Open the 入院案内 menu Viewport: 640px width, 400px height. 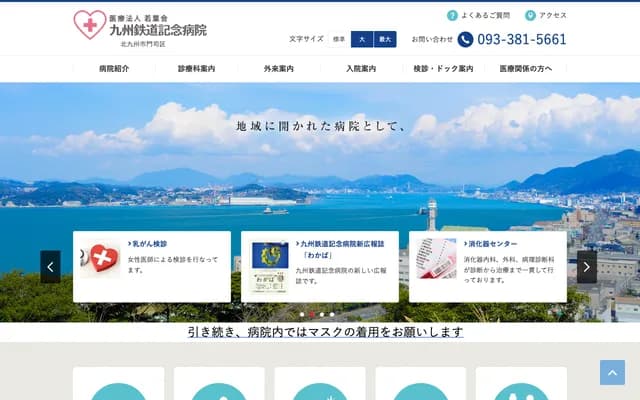(x=361, y=69)
